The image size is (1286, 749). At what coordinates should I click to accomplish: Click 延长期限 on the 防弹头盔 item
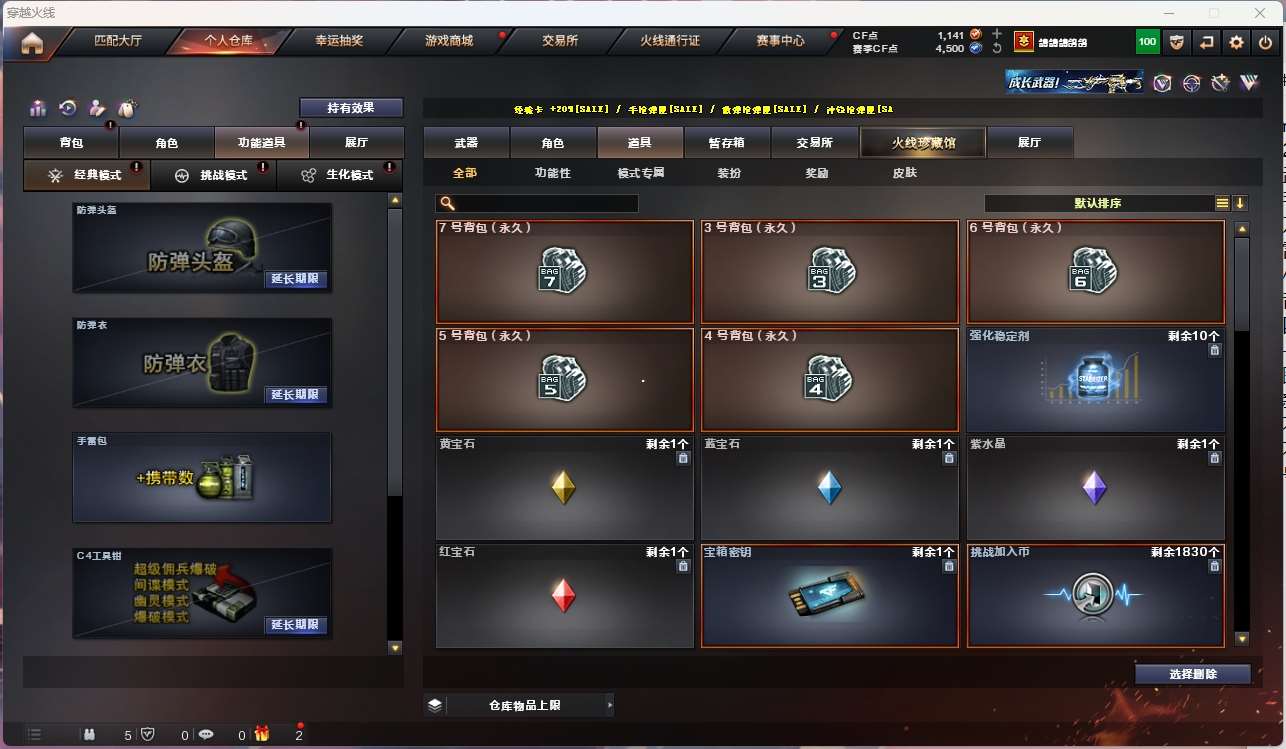(296, 279)
